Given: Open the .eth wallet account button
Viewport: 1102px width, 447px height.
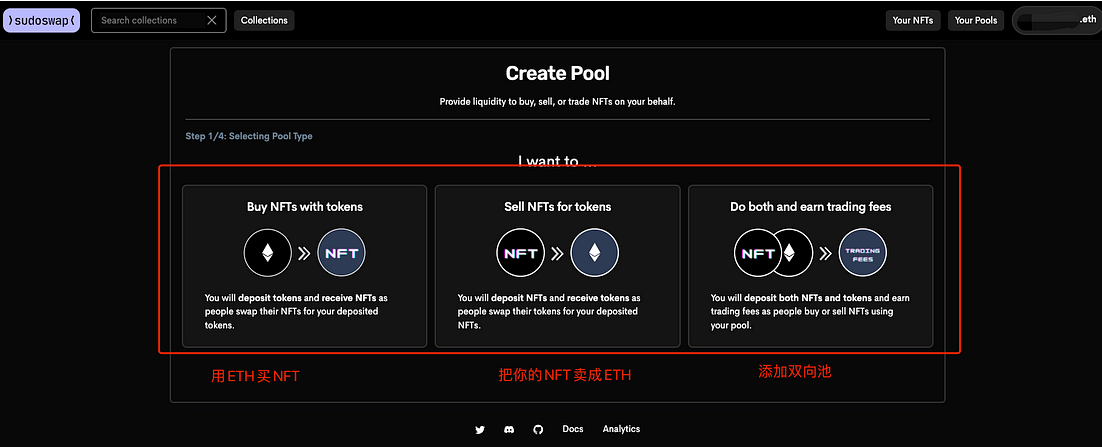Looking at the screenshot, I should pos(1056,20).
